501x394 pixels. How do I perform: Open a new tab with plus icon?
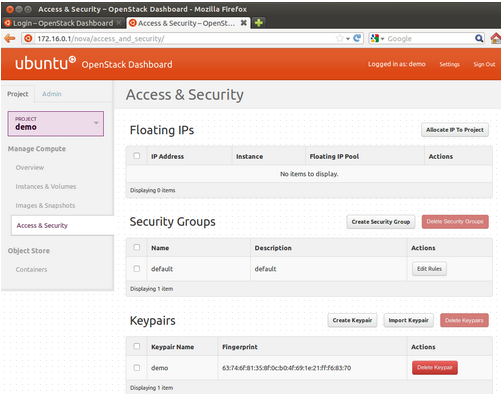click(259, 23)
